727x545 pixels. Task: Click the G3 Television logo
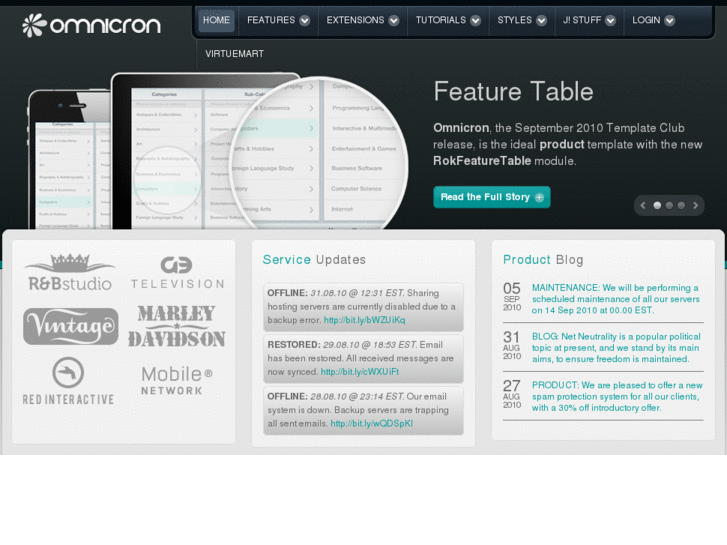click(177, 273)
